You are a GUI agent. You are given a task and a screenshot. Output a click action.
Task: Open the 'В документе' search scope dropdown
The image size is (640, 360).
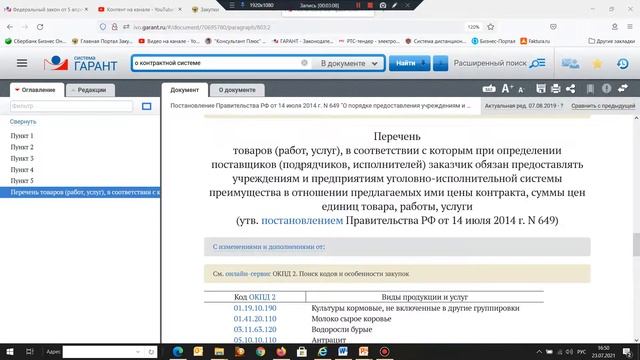click(x=349, y=63)
